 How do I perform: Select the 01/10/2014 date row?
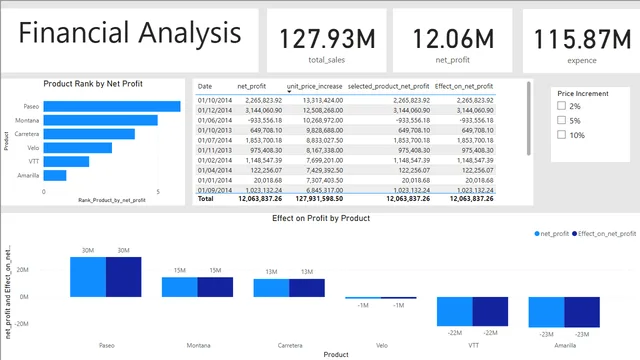click(345, 100)
